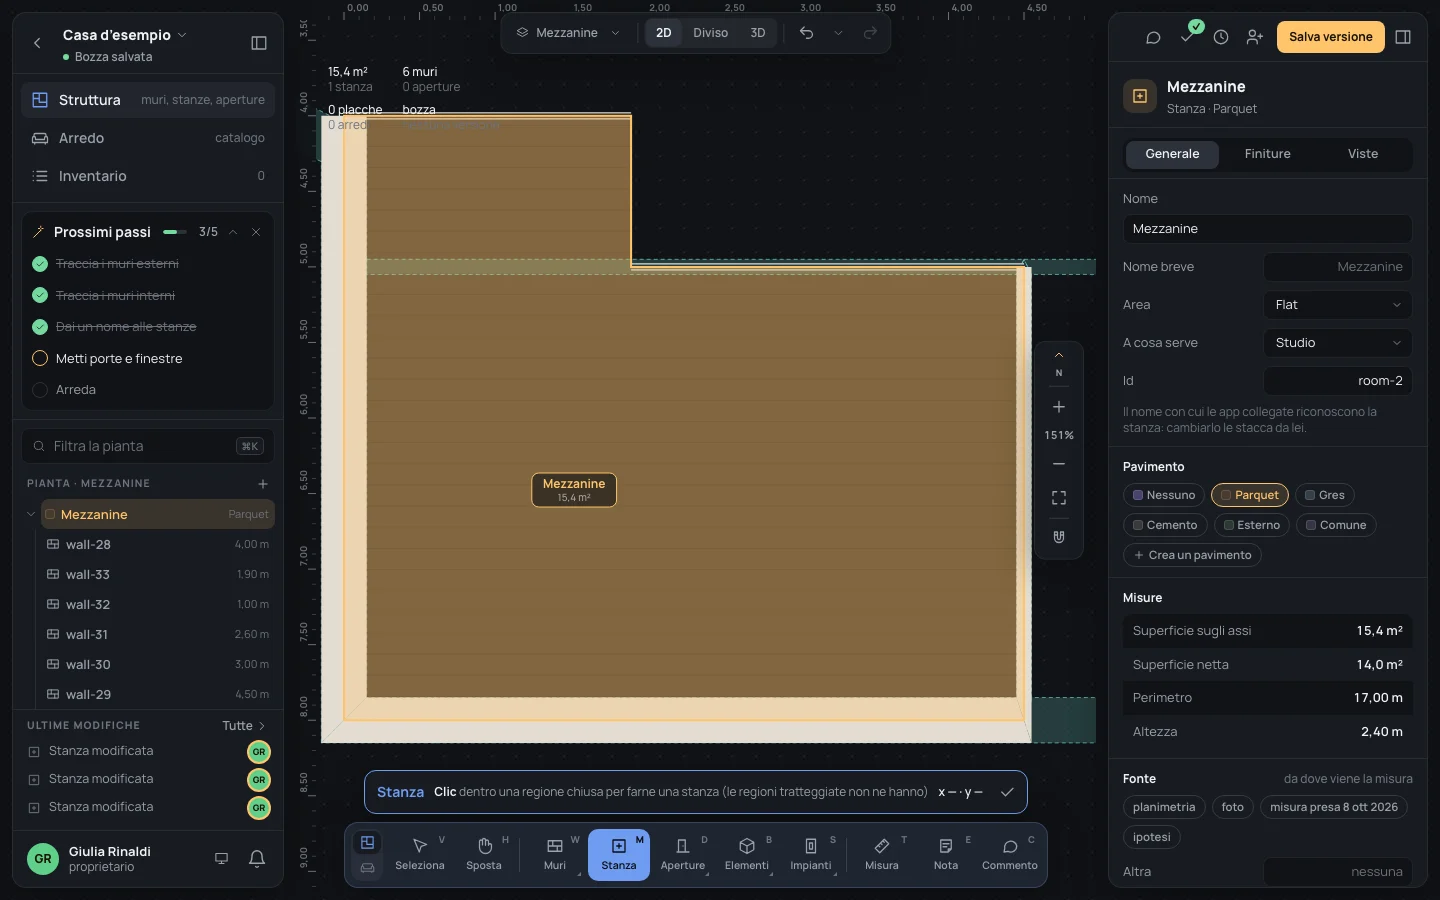This screenshot has height=900, width=1440.
Task: Collapse the Mezzanine tree item
Action: (x=31, y=514)
